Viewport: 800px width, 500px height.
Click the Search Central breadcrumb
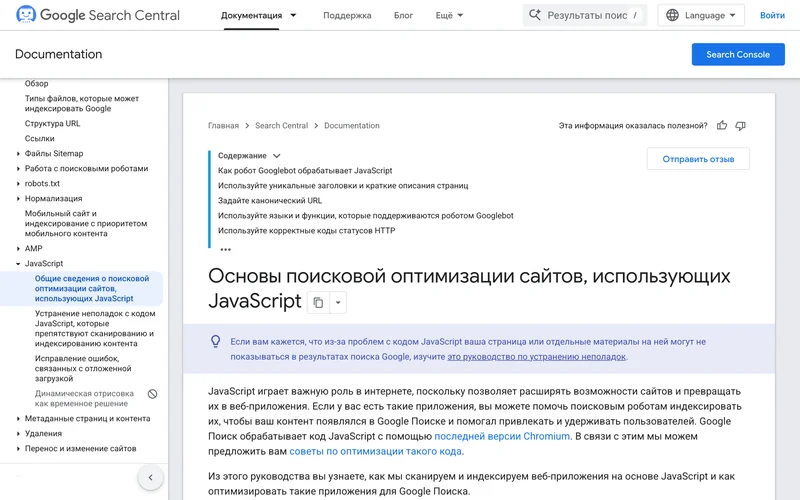click(x=282, y=126)
